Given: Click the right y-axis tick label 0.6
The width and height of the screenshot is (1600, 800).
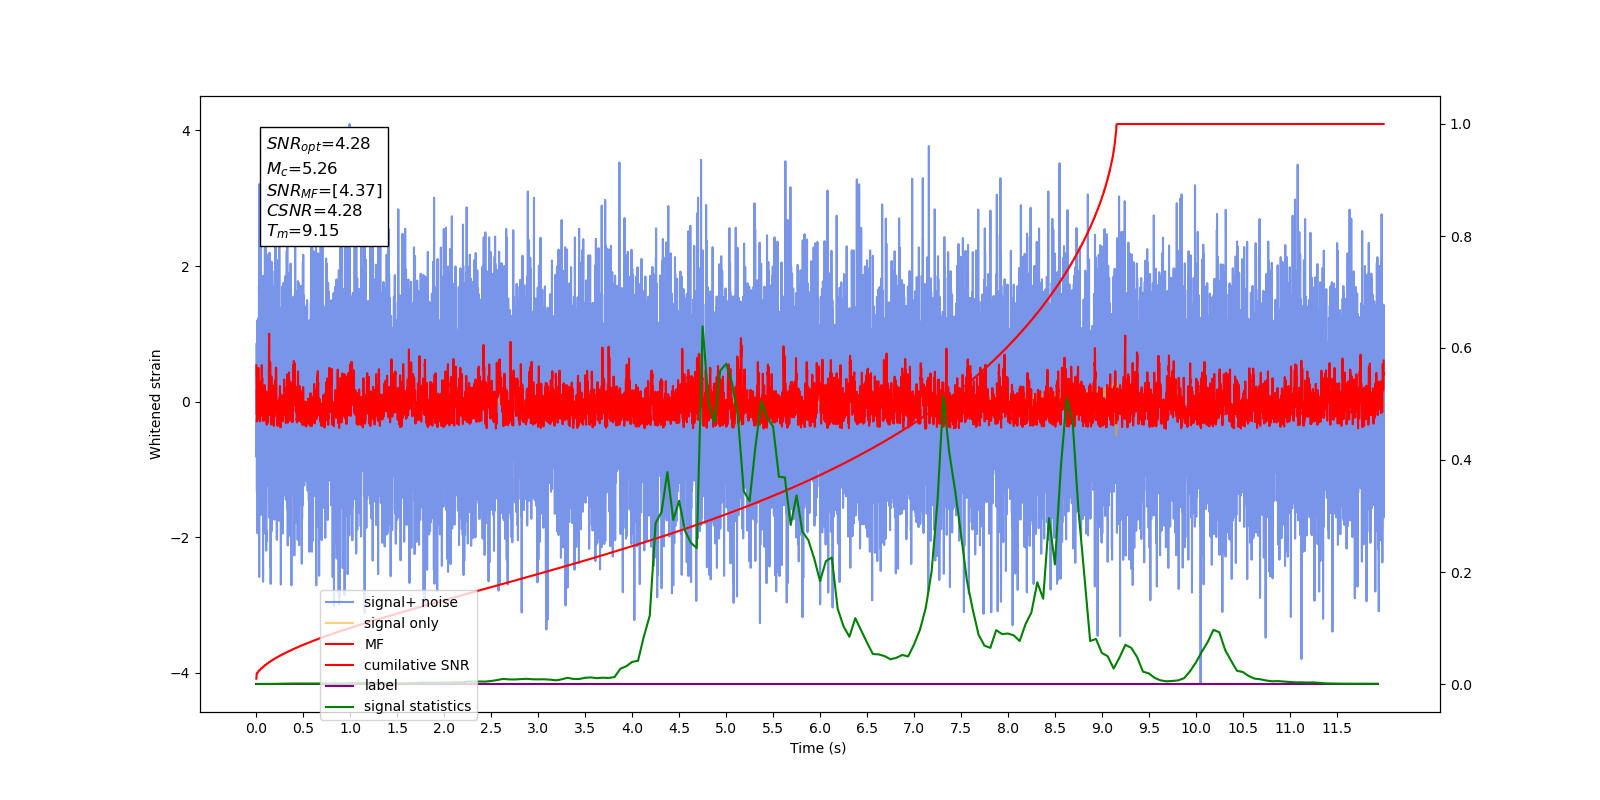Looking at the screenshot, I should coord(1461,348).
